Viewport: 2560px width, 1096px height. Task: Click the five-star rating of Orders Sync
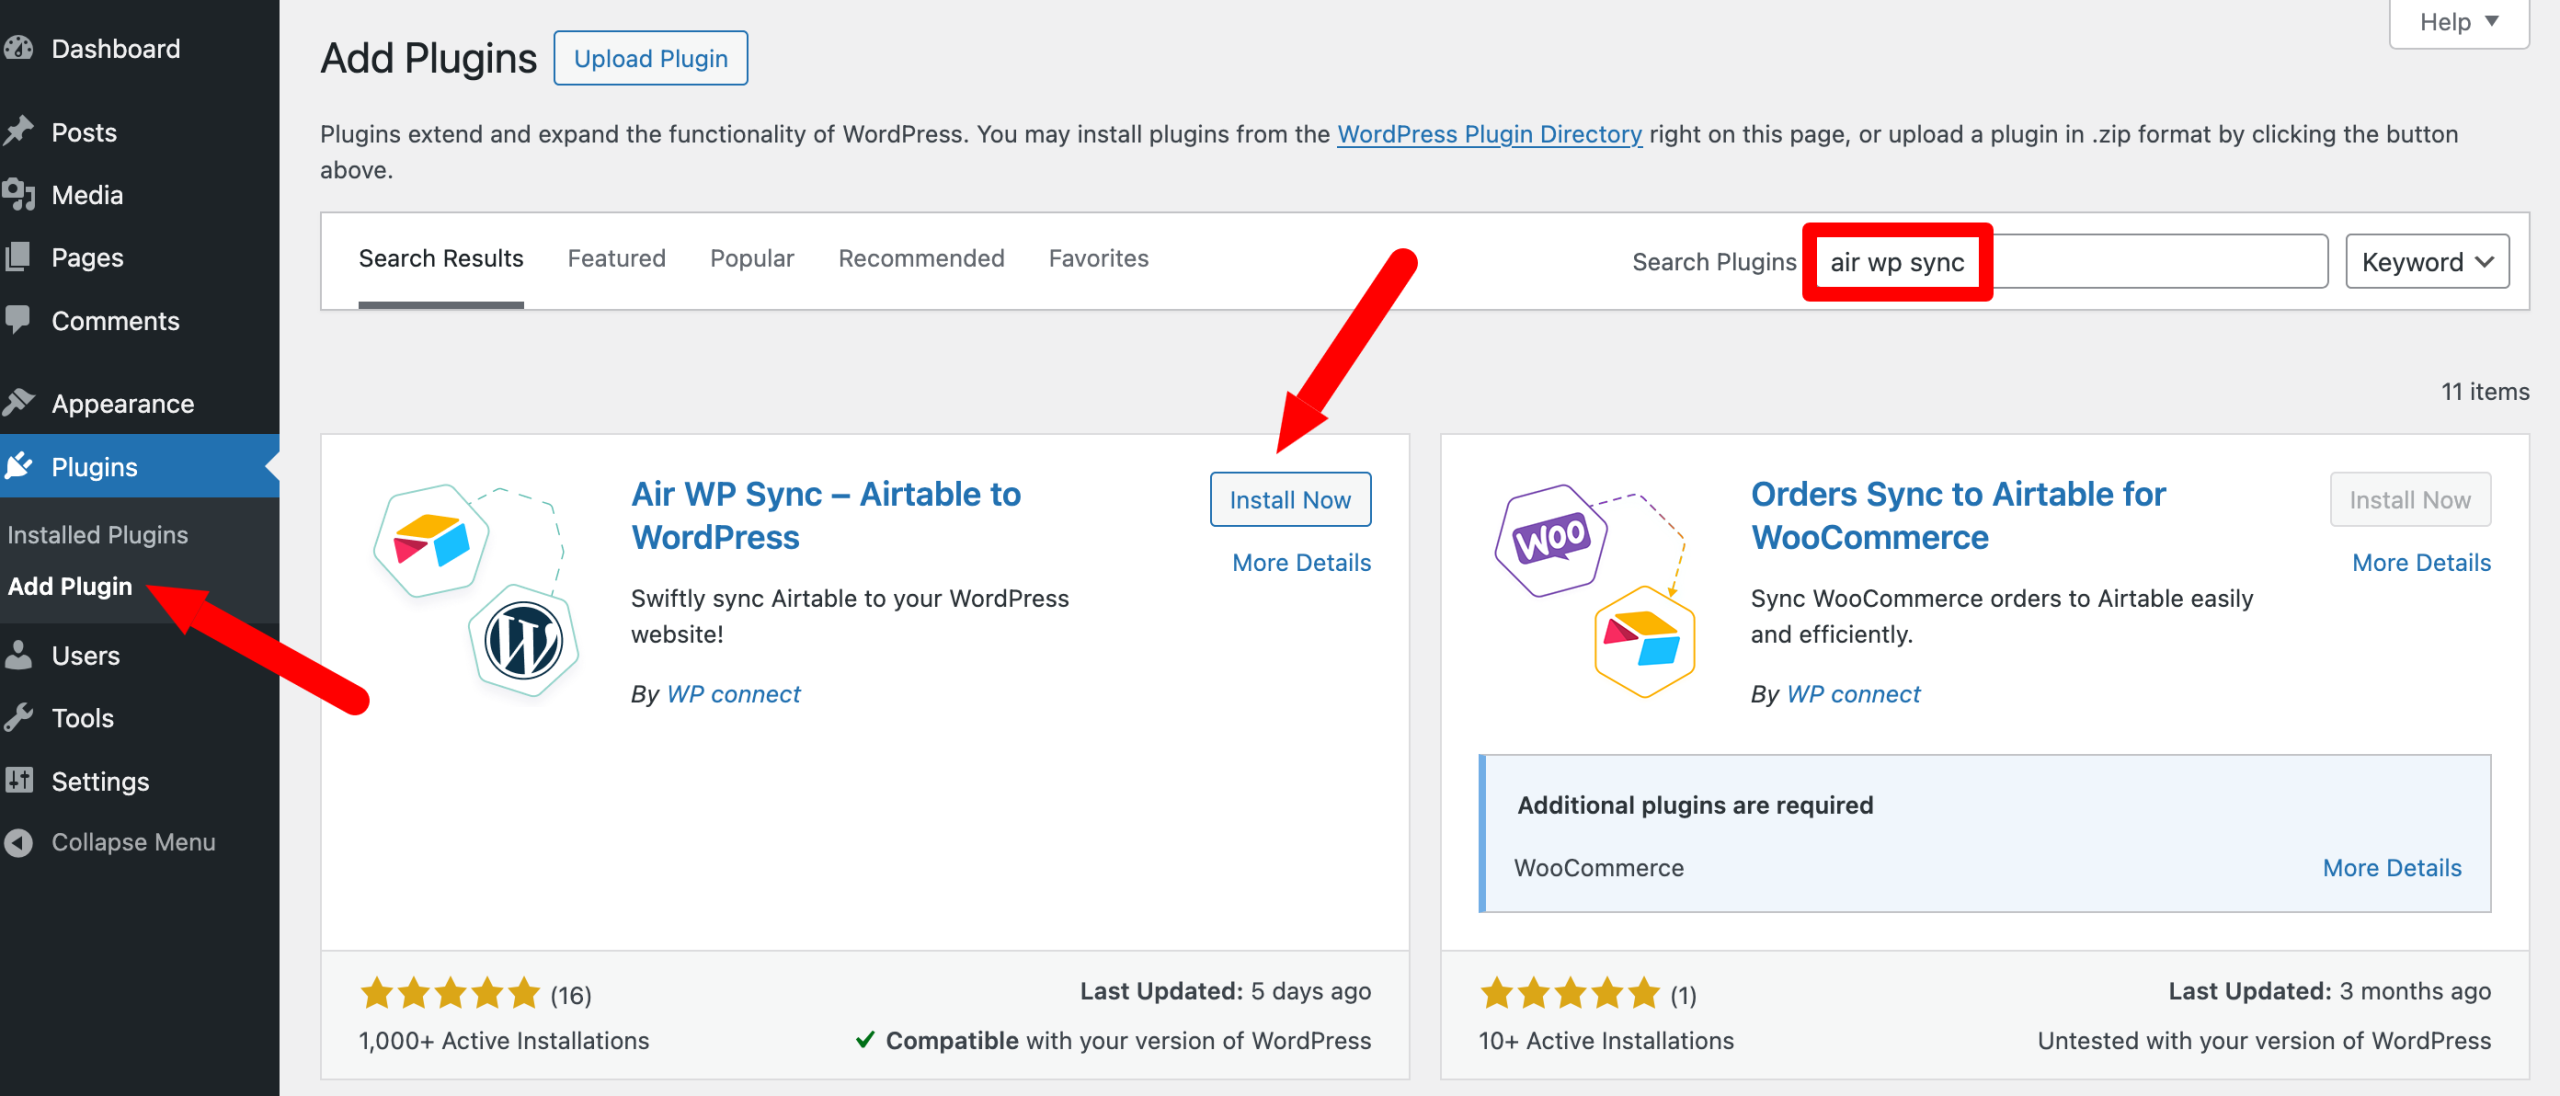tap(1570, 993)
